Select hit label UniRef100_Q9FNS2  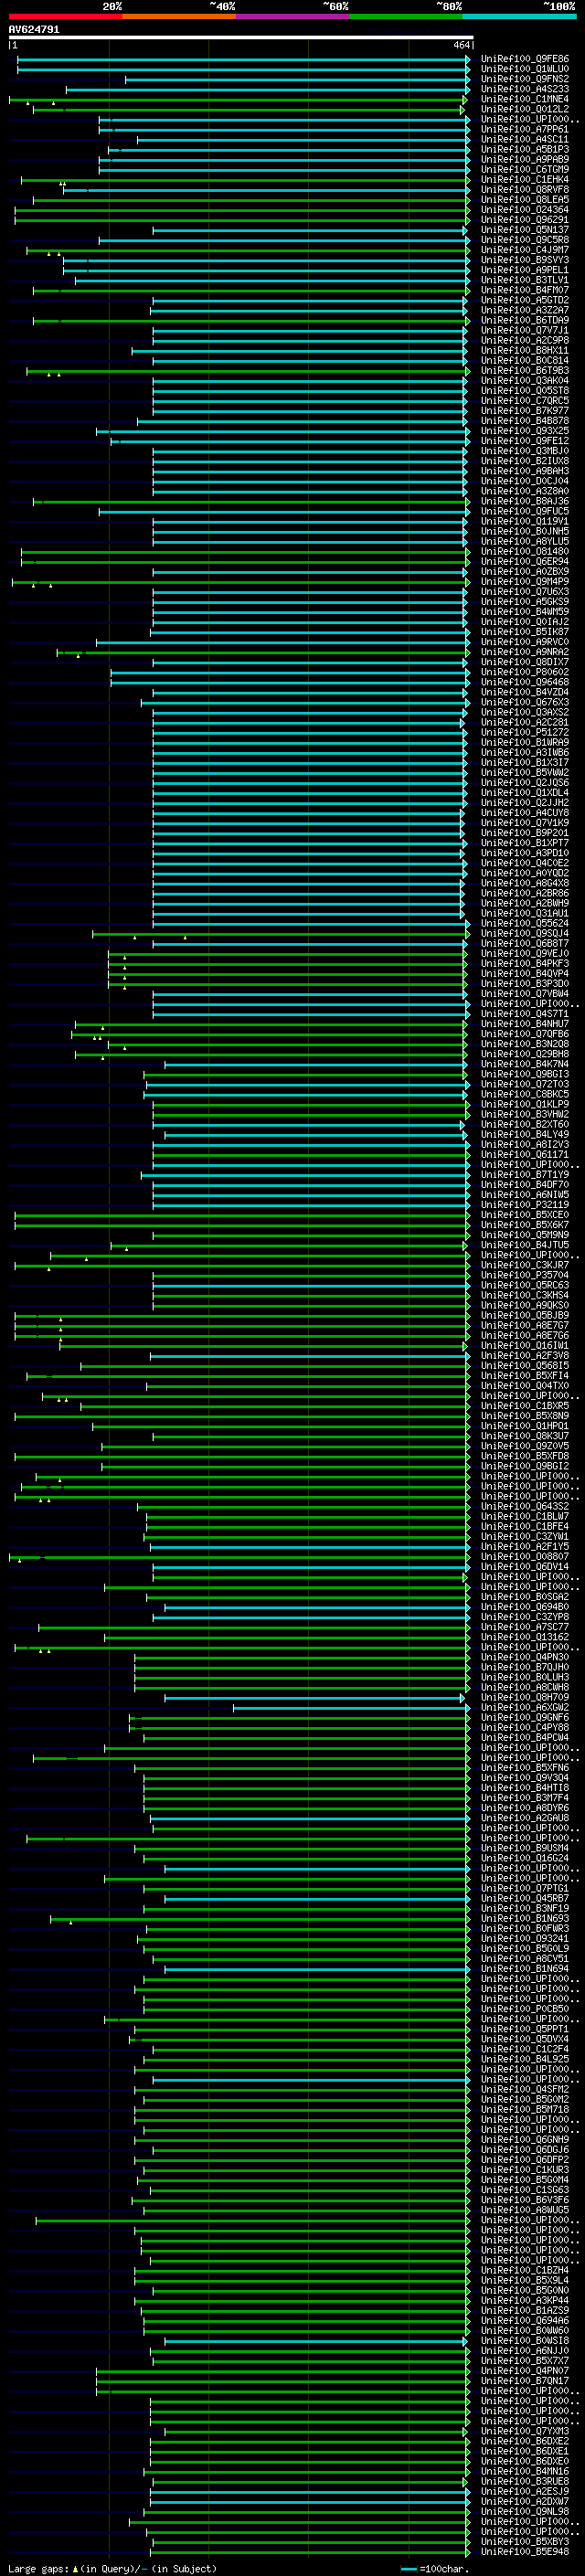(x=524, y=79)
